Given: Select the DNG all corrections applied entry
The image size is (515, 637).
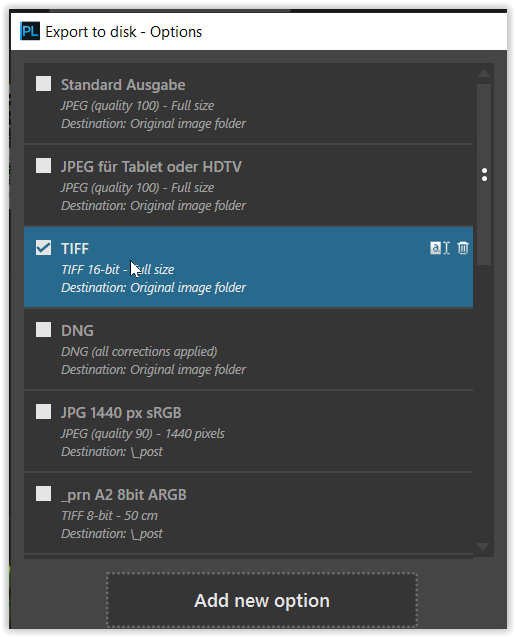Looking at the screenshot, I should click(248, 349).
